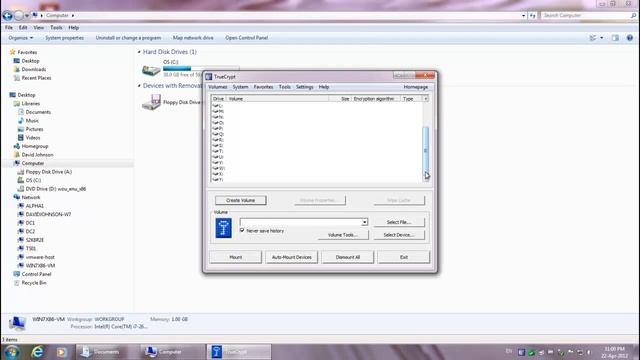Click the Explorer back arrow button
The image size is (640, 360).
(x=7, y=16)
